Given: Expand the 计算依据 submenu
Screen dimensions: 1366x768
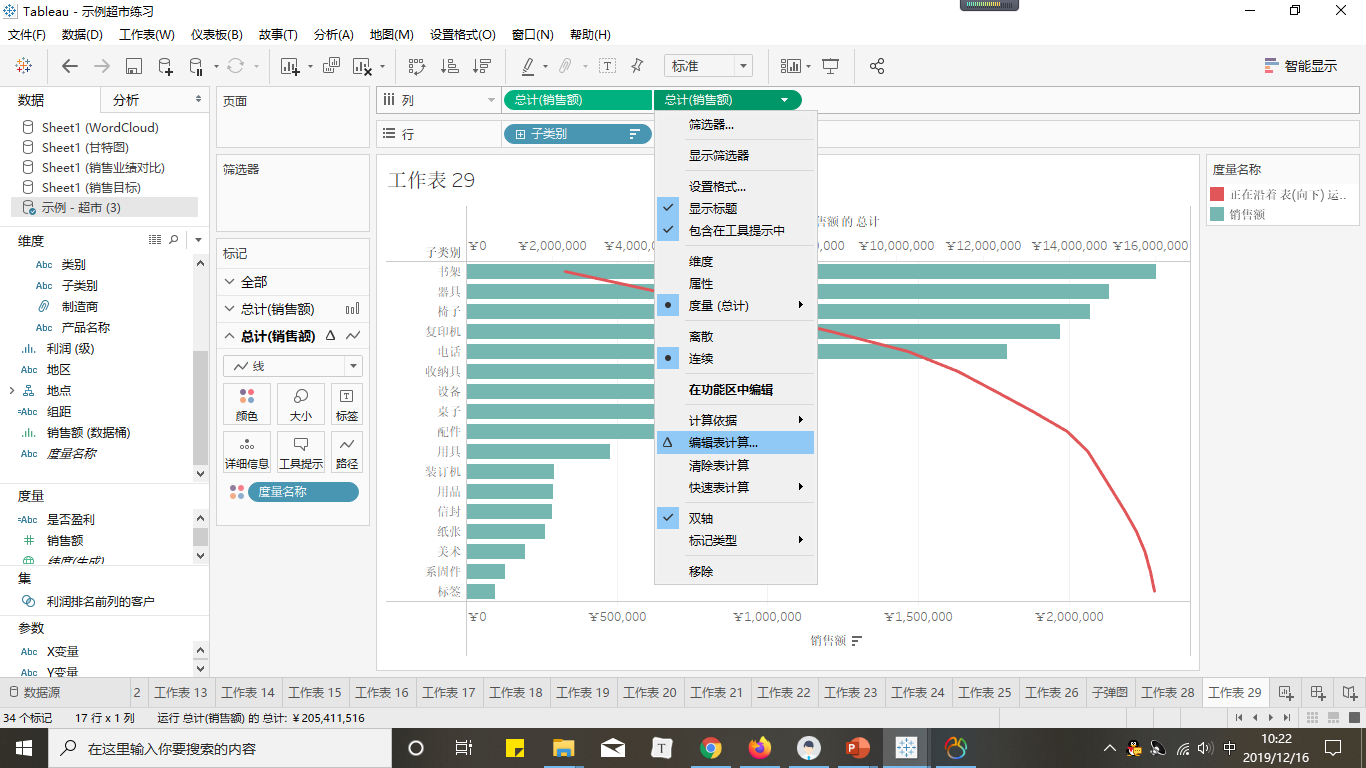Looking at the screenshot, I should point(736,420).
